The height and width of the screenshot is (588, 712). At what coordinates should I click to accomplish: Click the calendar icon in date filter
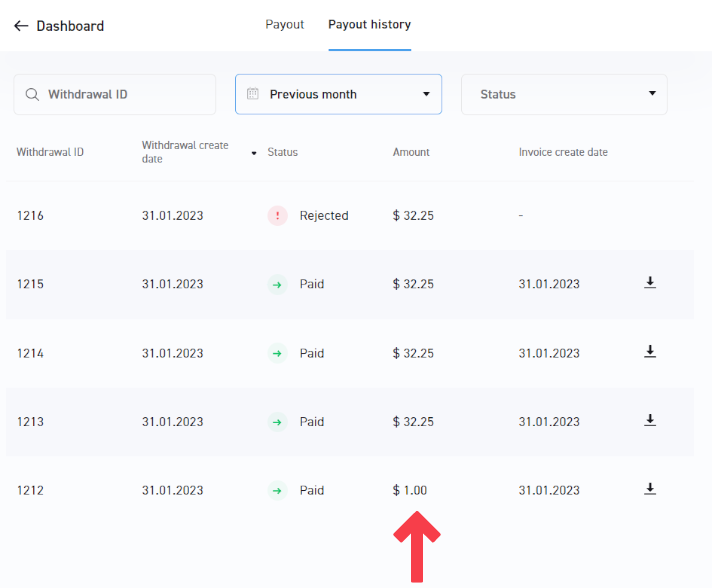pyautogui.click(x=253, y=94)
